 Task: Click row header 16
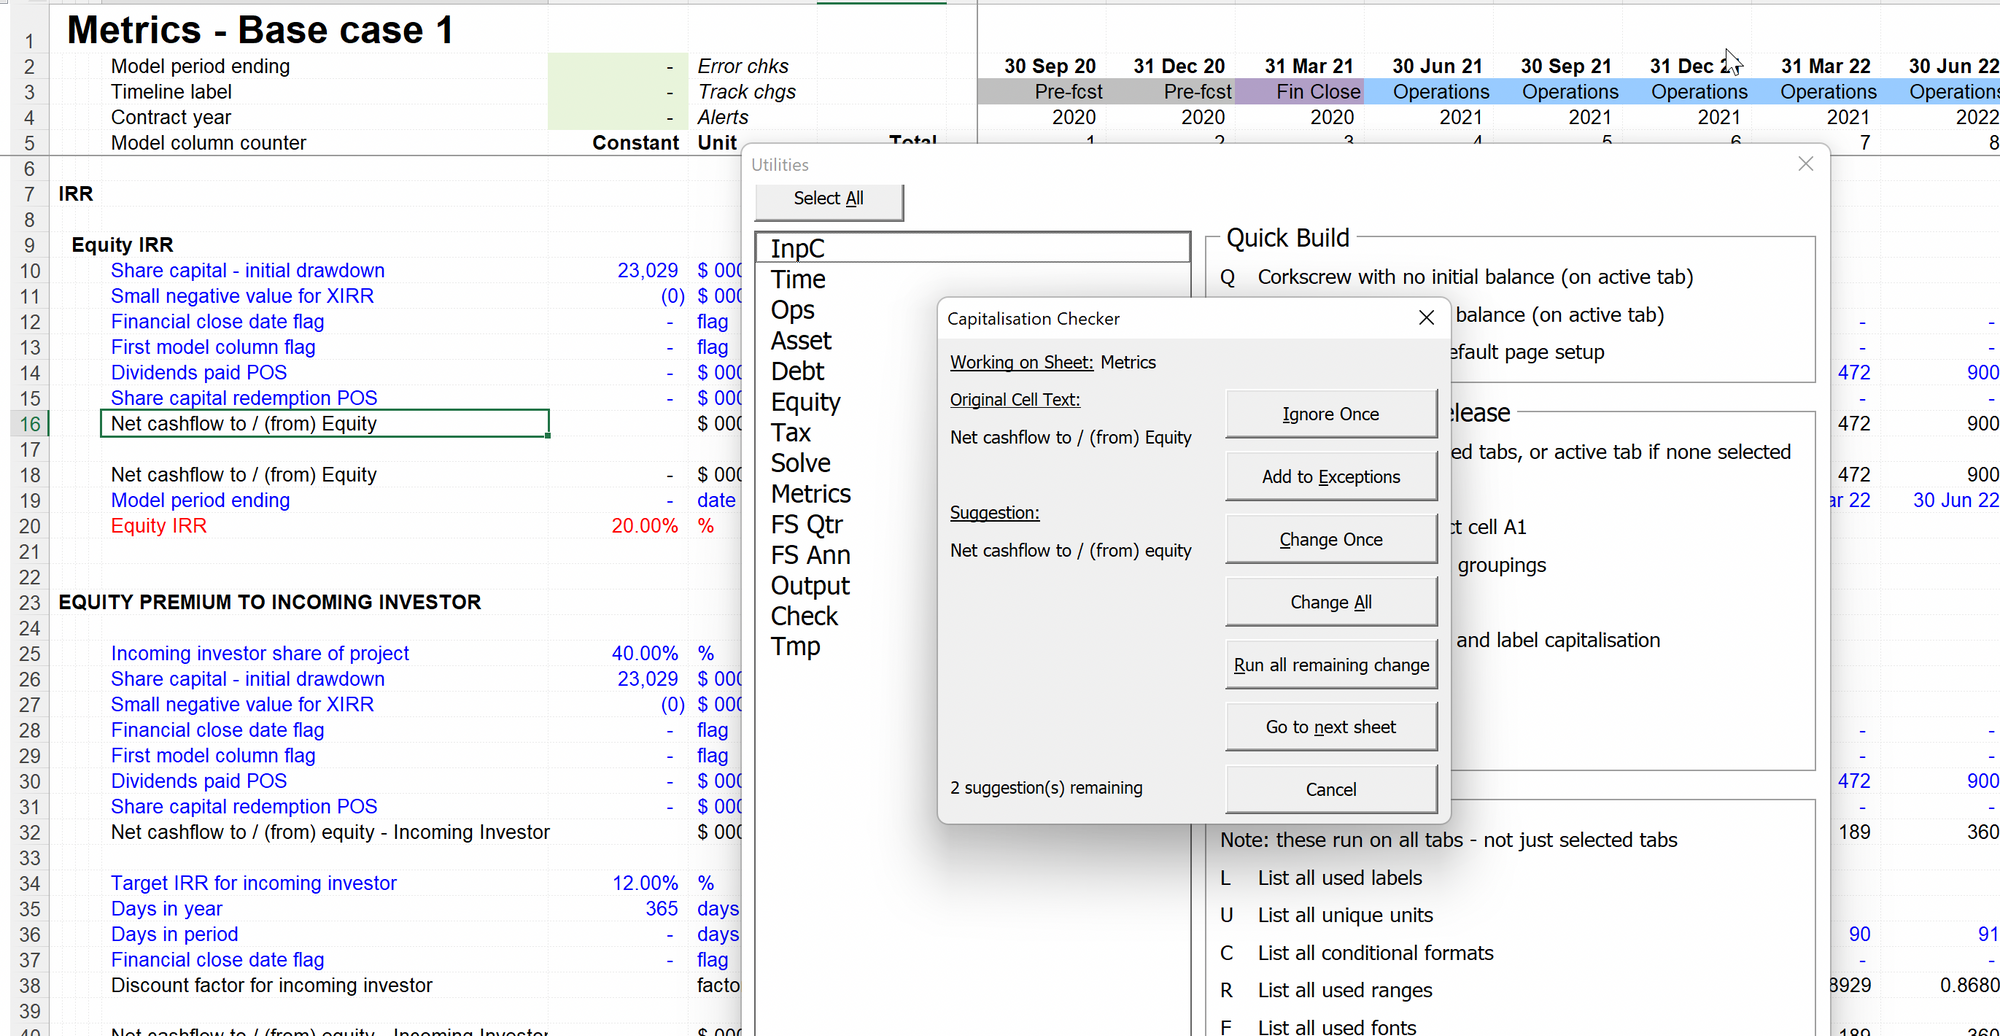(x=30, y=424)
